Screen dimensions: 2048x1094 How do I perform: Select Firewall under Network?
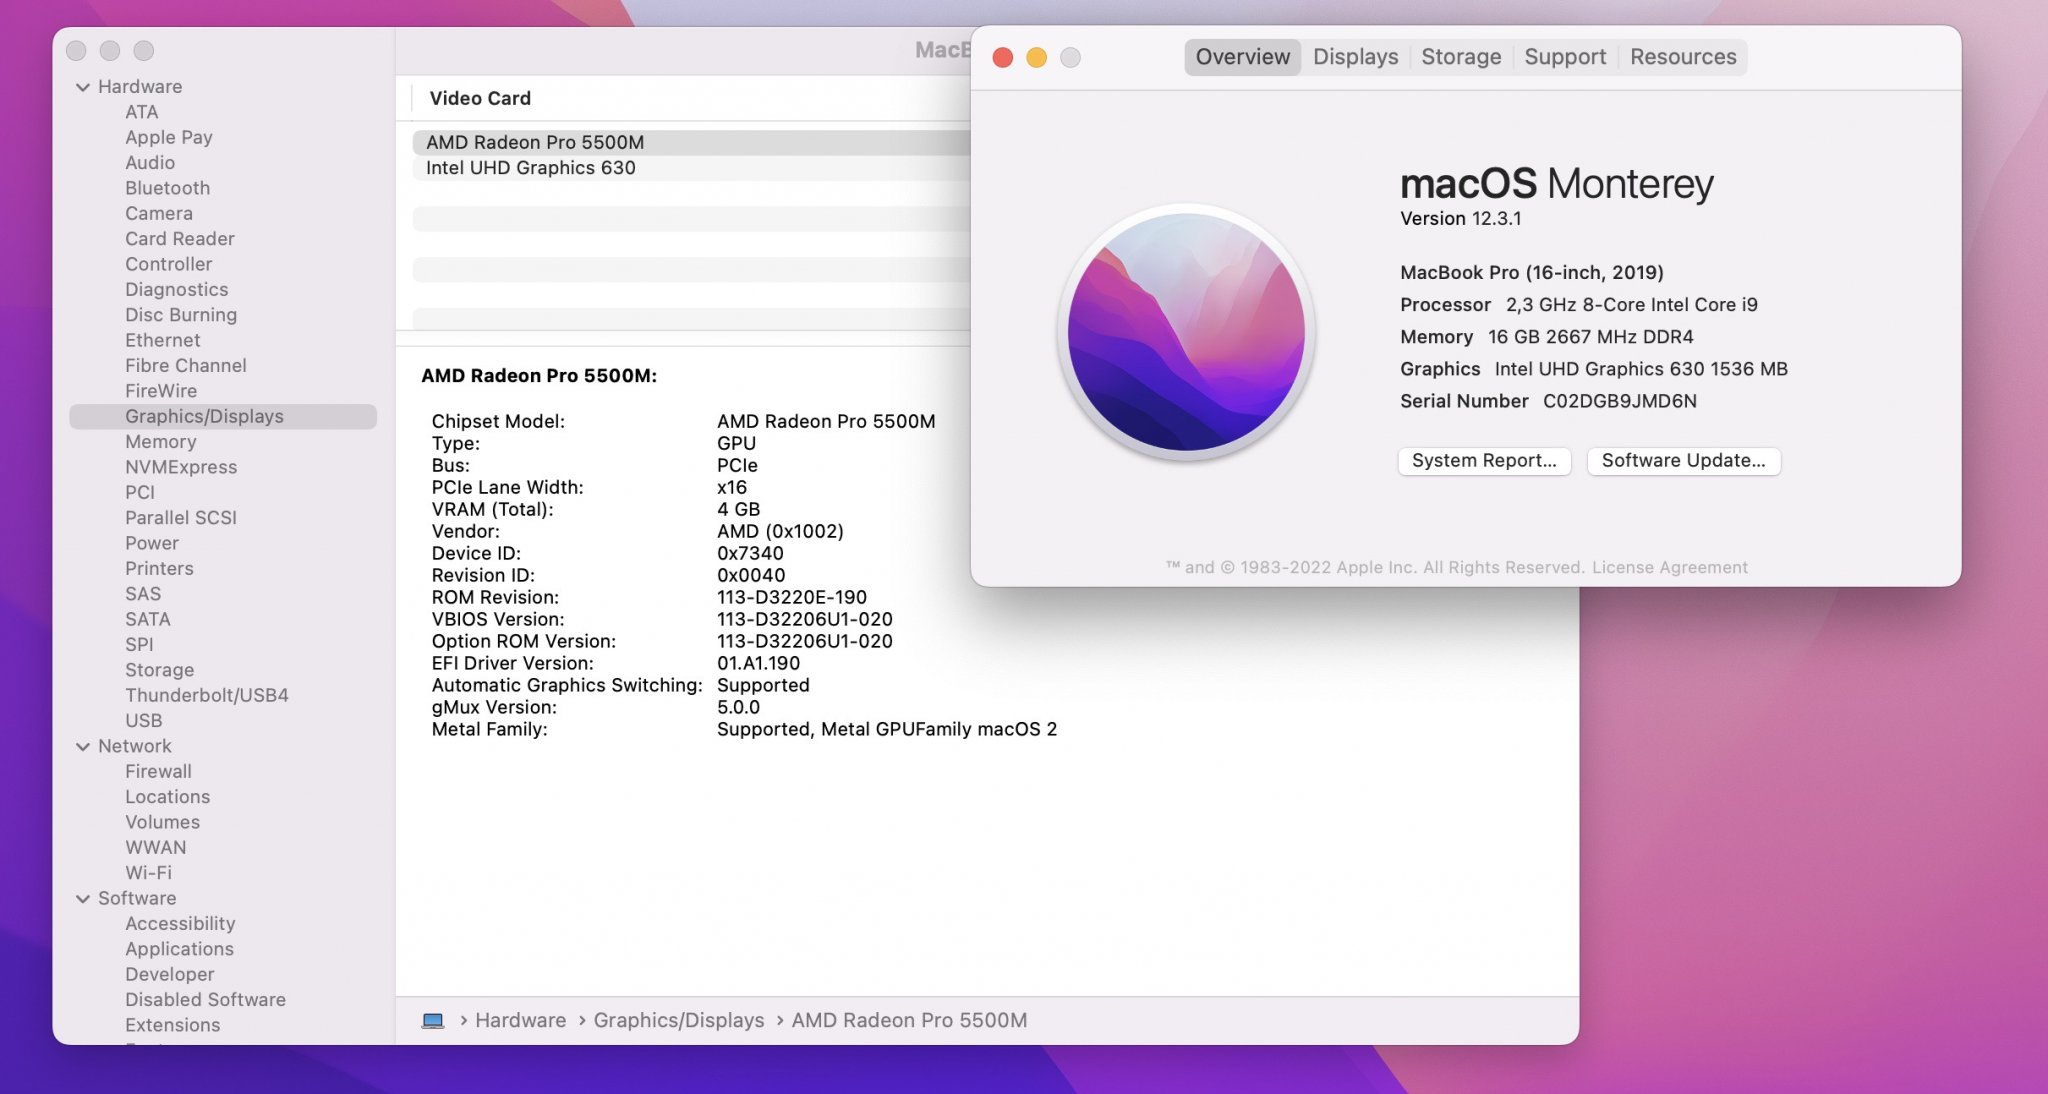tap(159, 772)
